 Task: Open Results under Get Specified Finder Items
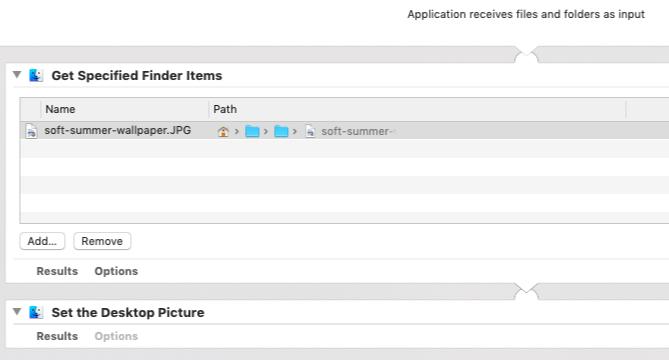57,271
